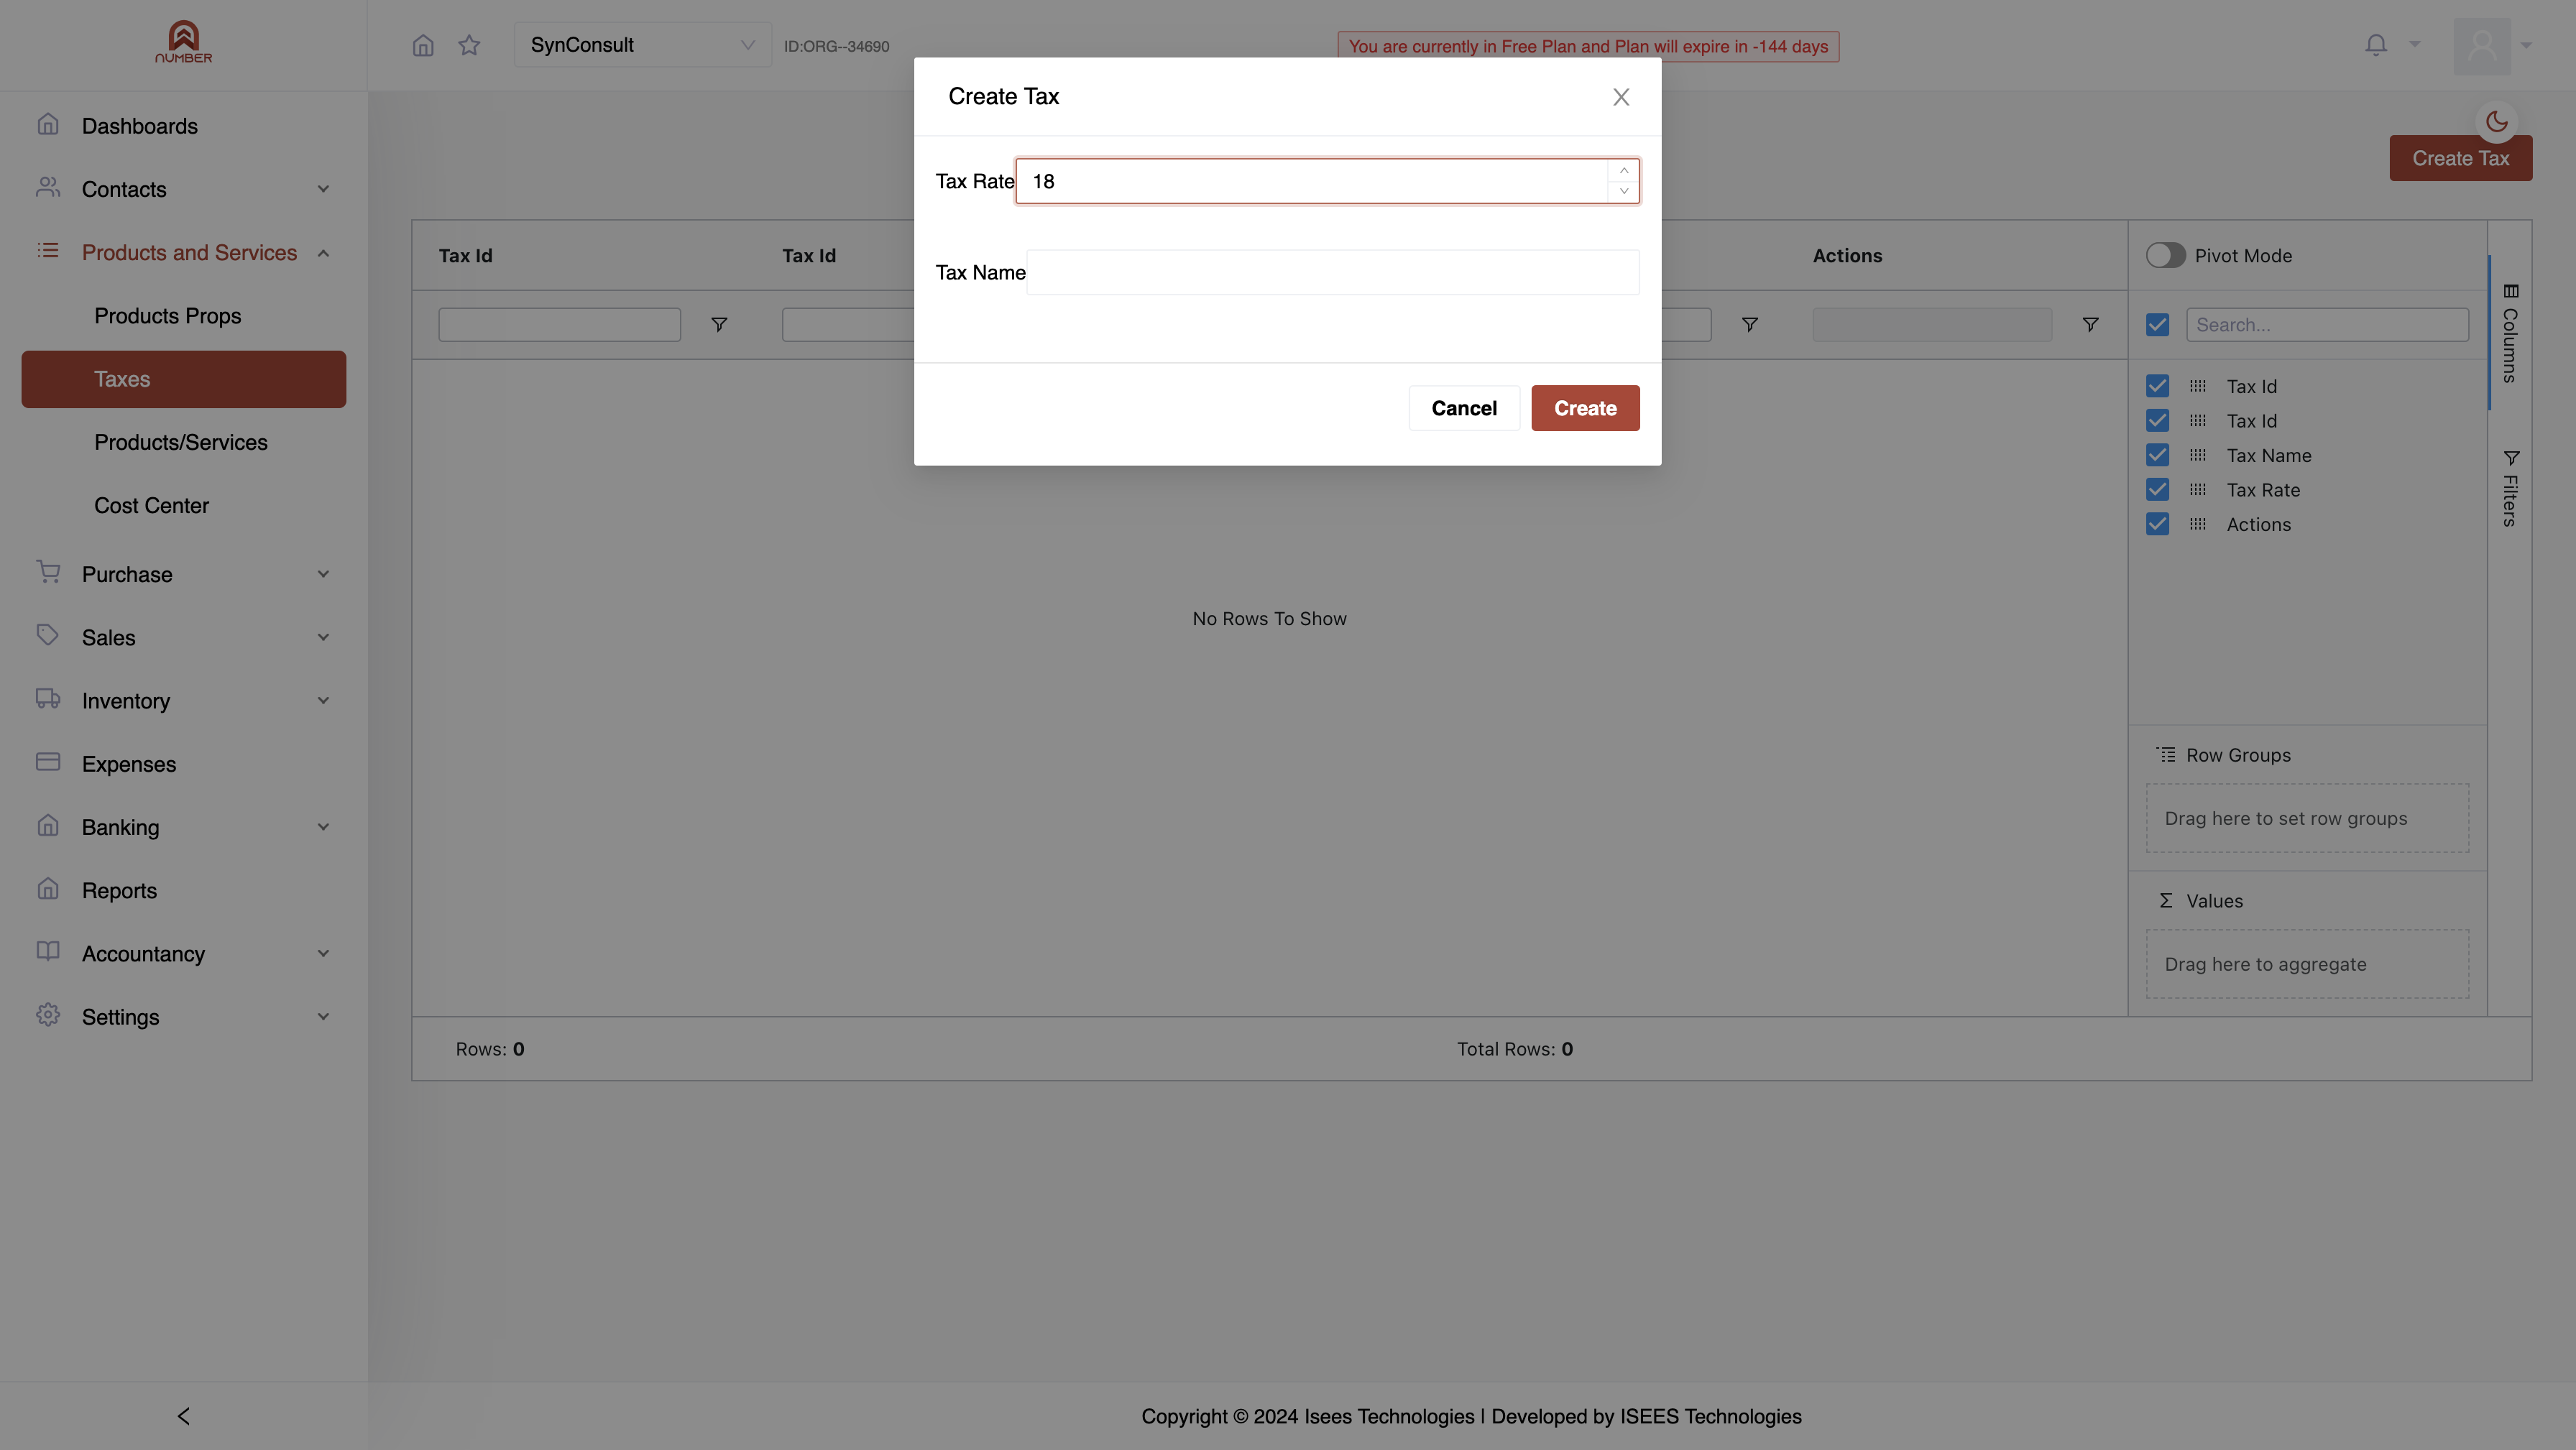Increase Tax Rate with up stepper
This screenshot has width=2576, height=1450.
point(1624,171)
